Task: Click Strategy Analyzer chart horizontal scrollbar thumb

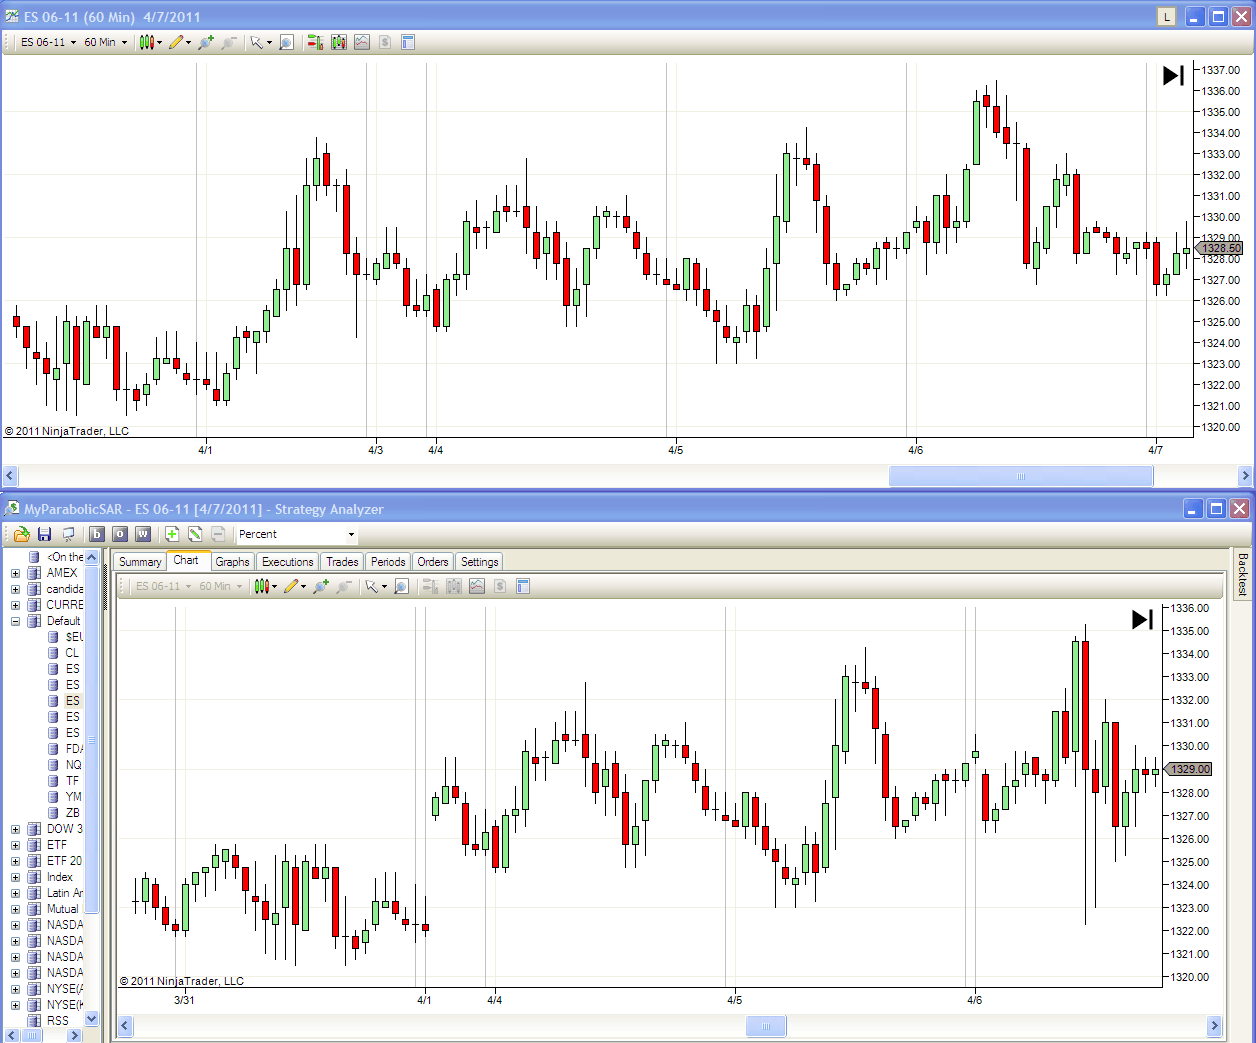Action: tap(766, 1026)
